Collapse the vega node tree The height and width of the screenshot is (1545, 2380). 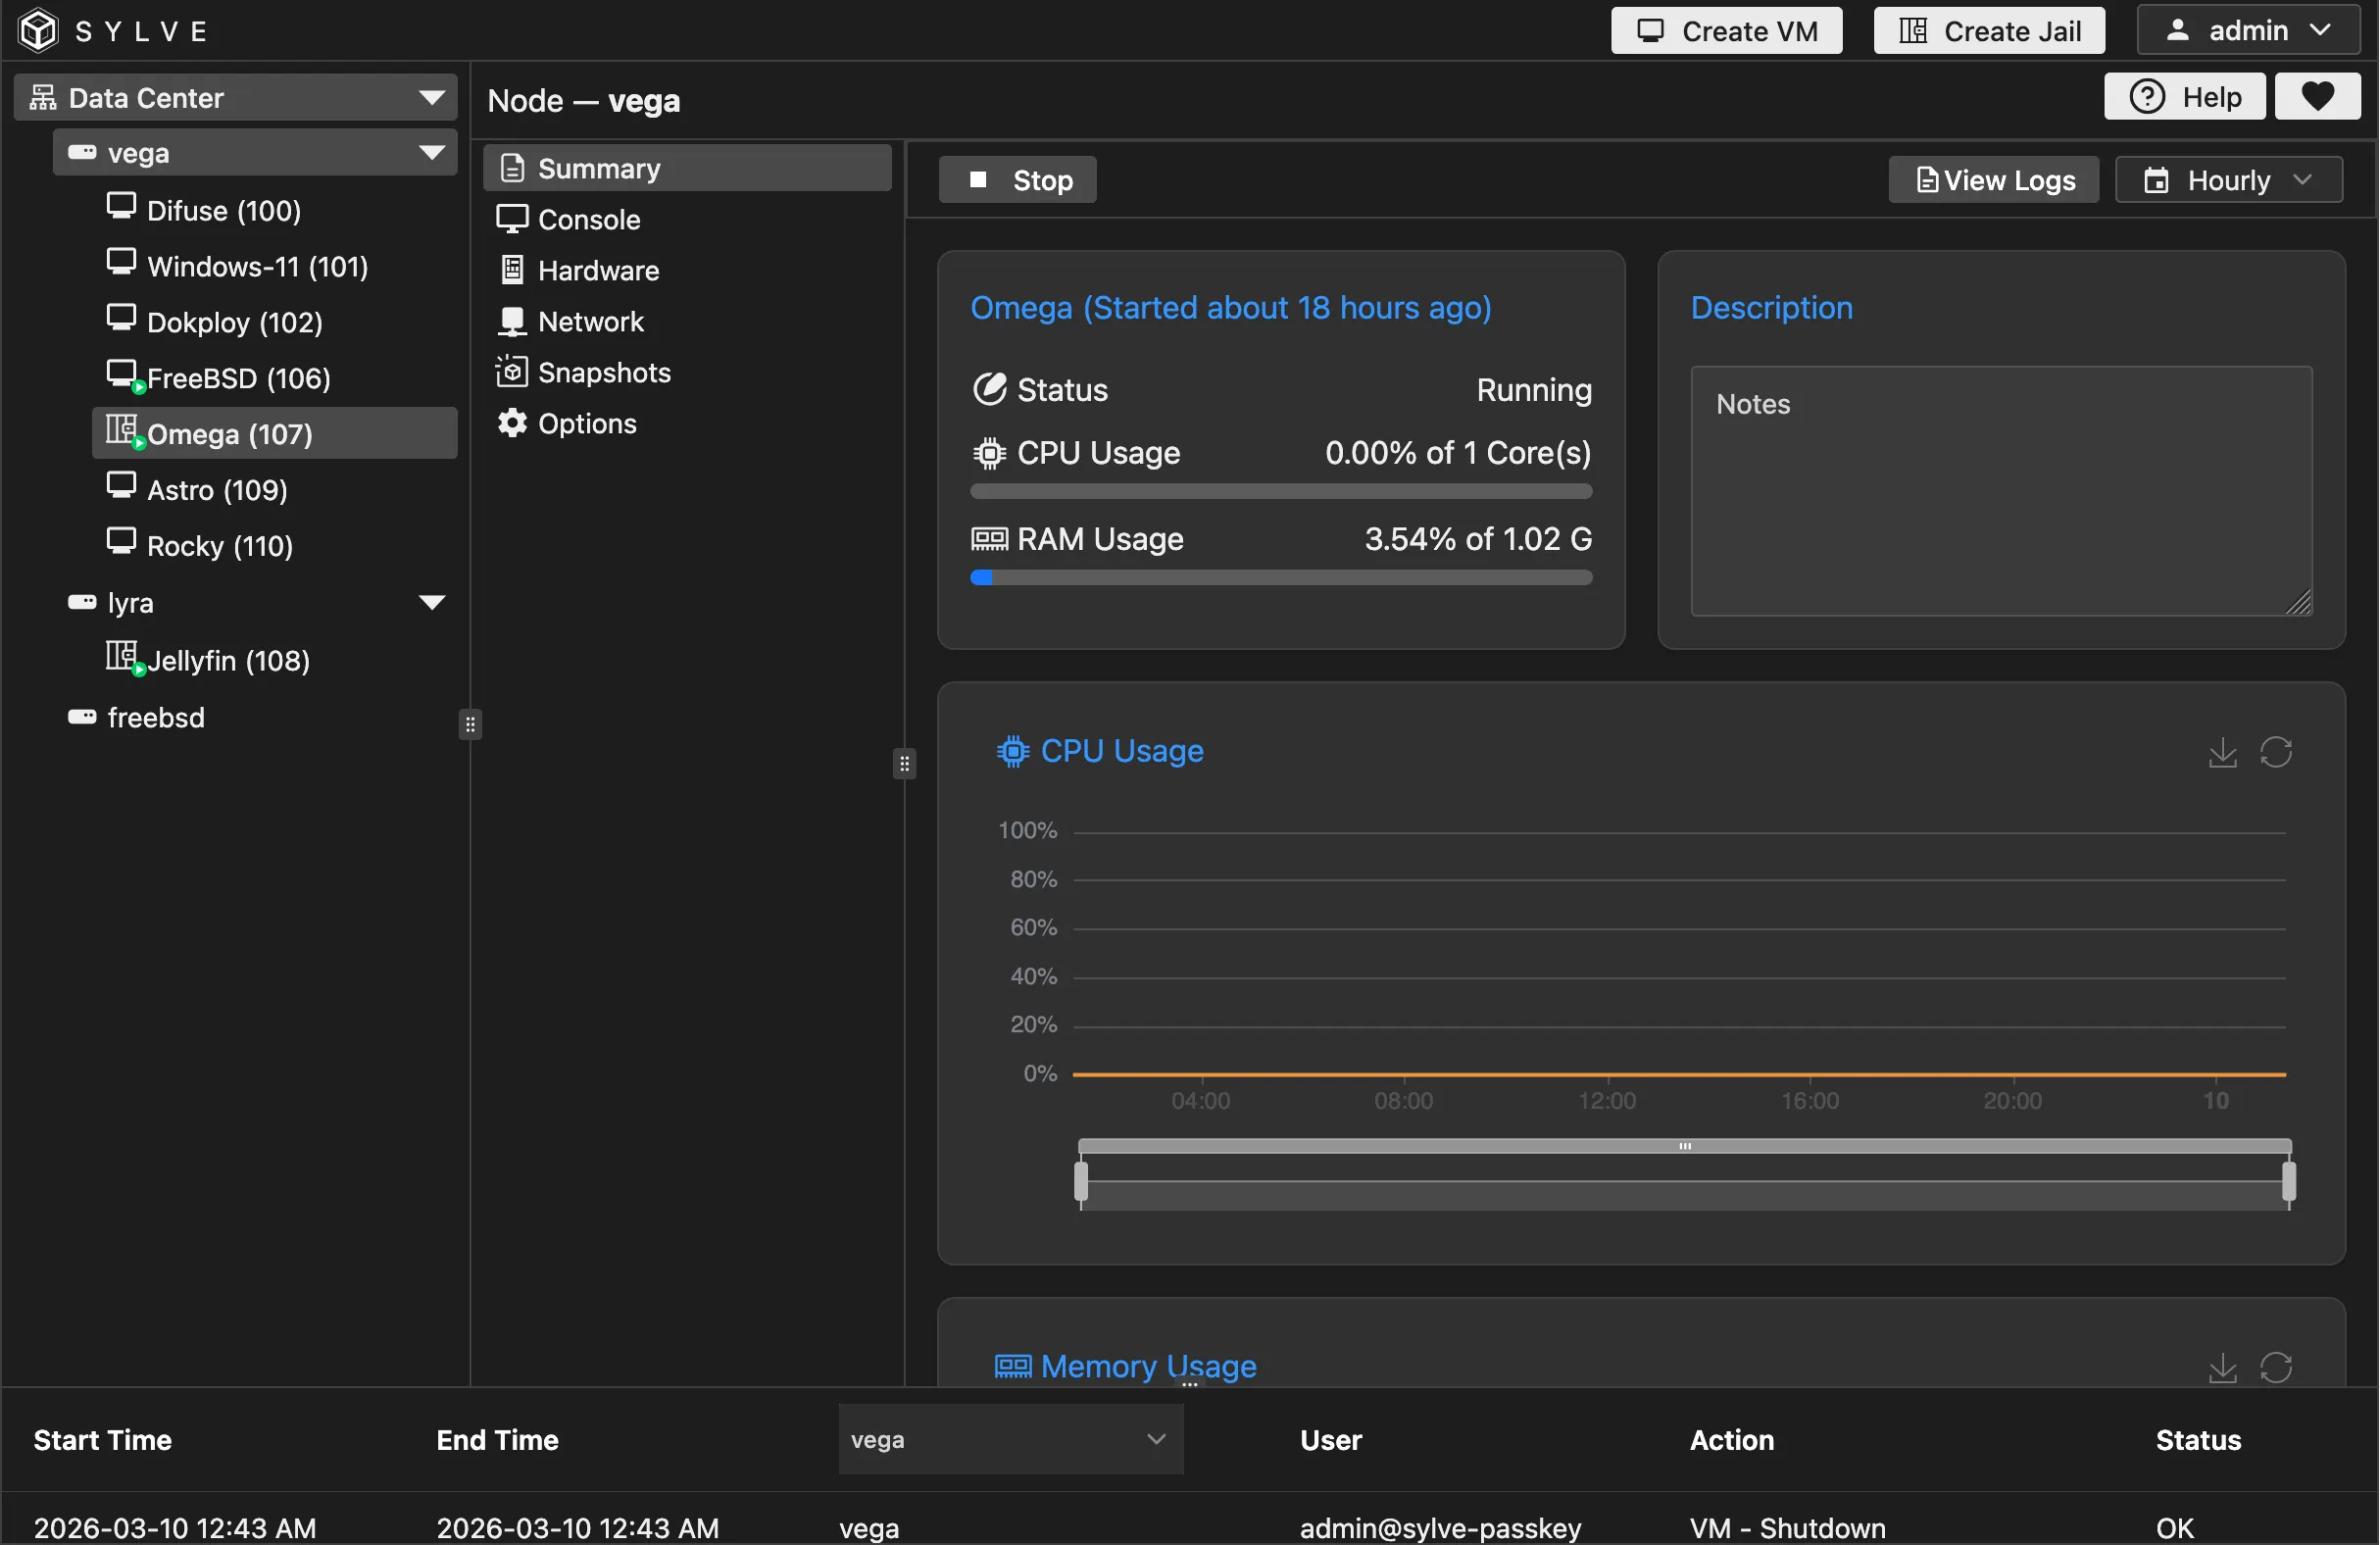click(431, 153)
